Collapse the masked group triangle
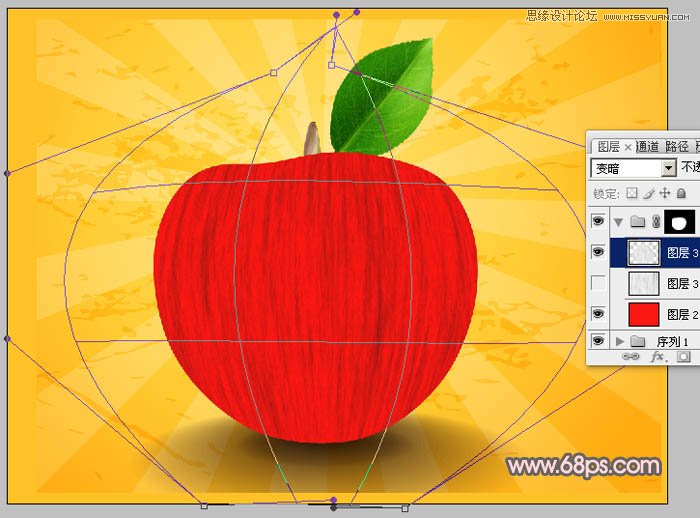 click(618, 222)
